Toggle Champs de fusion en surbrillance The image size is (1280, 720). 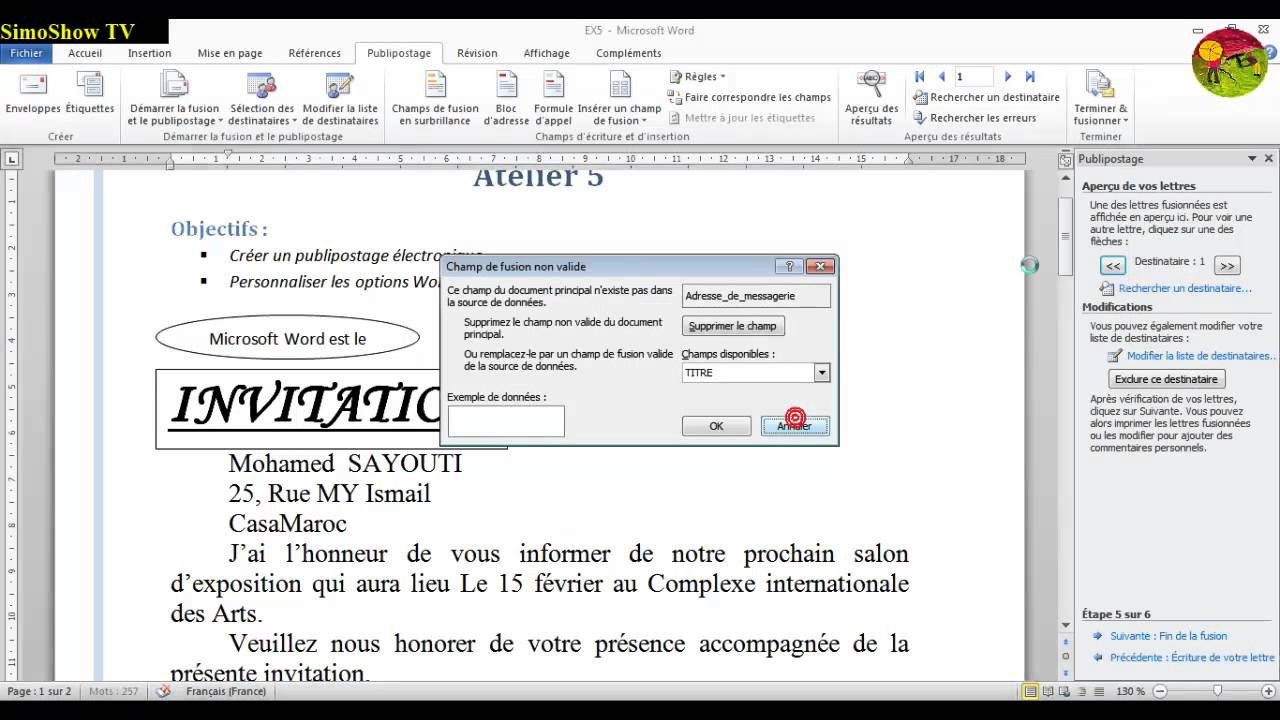coord(435,99)
